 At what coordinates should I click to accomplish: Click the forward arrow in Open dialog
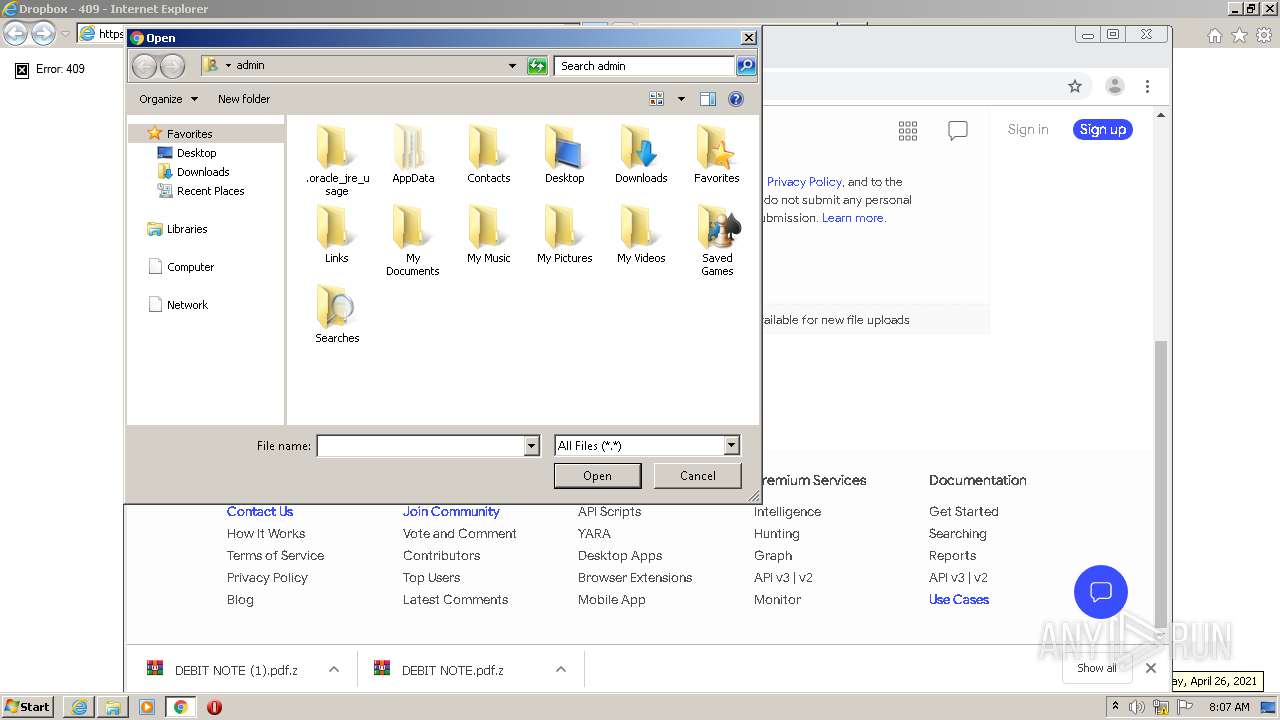(172, 66)
